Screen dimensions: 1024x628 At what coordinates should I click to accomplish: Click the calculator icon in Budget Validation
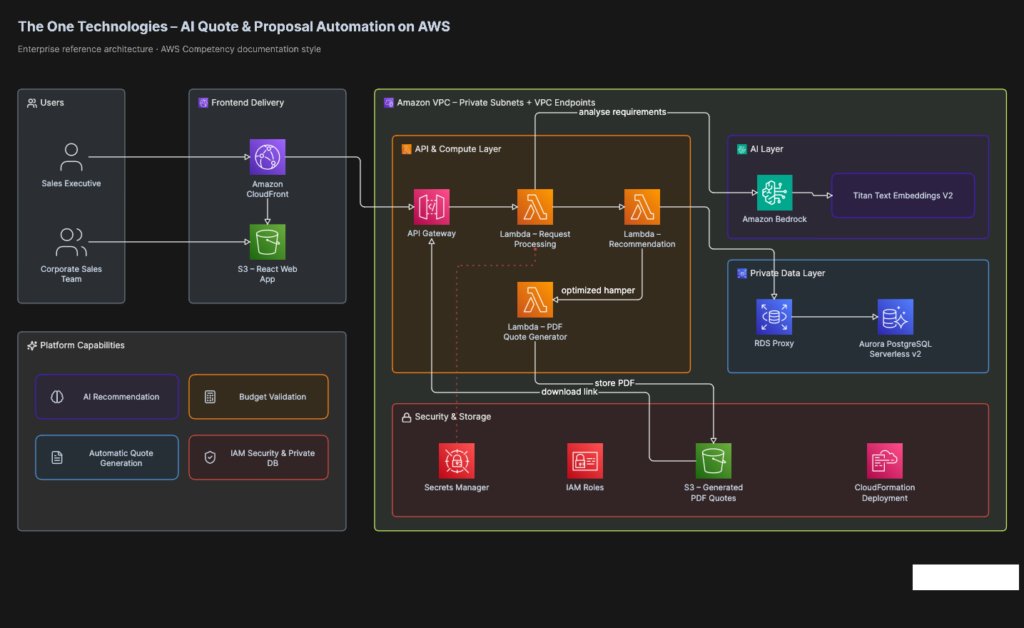210,397
